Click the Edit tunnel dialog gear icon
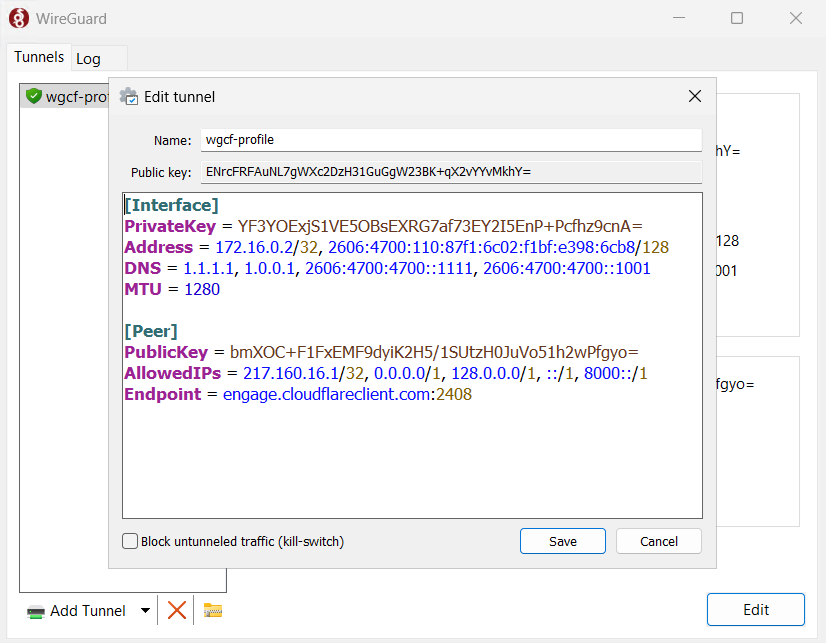826x643 pixels. (x=129, y=96)
